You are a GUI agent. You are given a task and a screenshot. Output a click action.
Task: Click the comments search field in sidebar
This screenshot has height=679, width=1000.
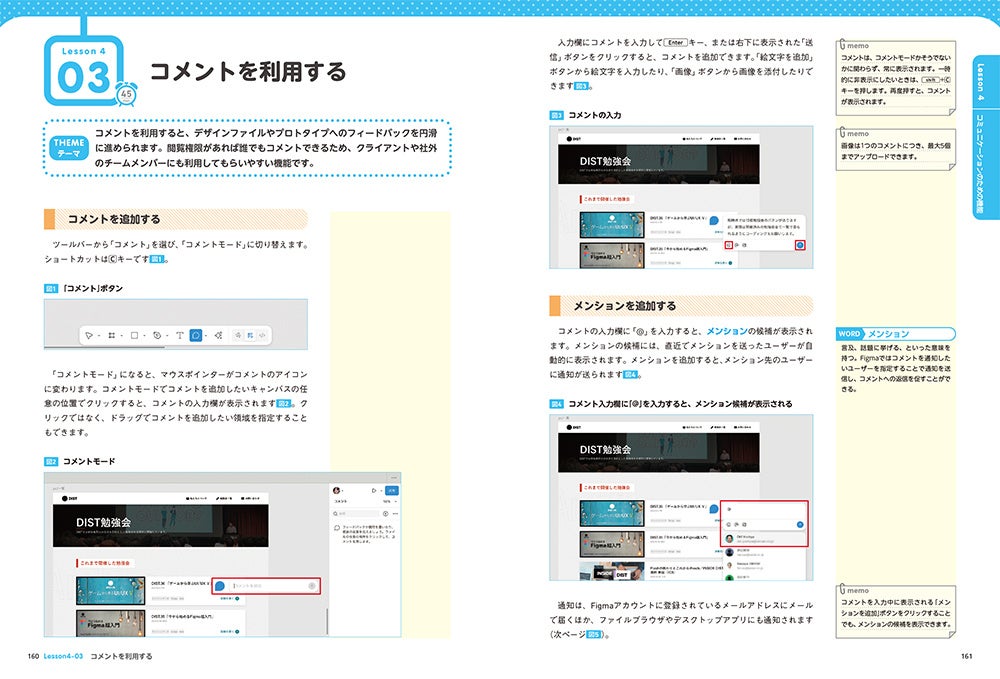tap(356, 513)
